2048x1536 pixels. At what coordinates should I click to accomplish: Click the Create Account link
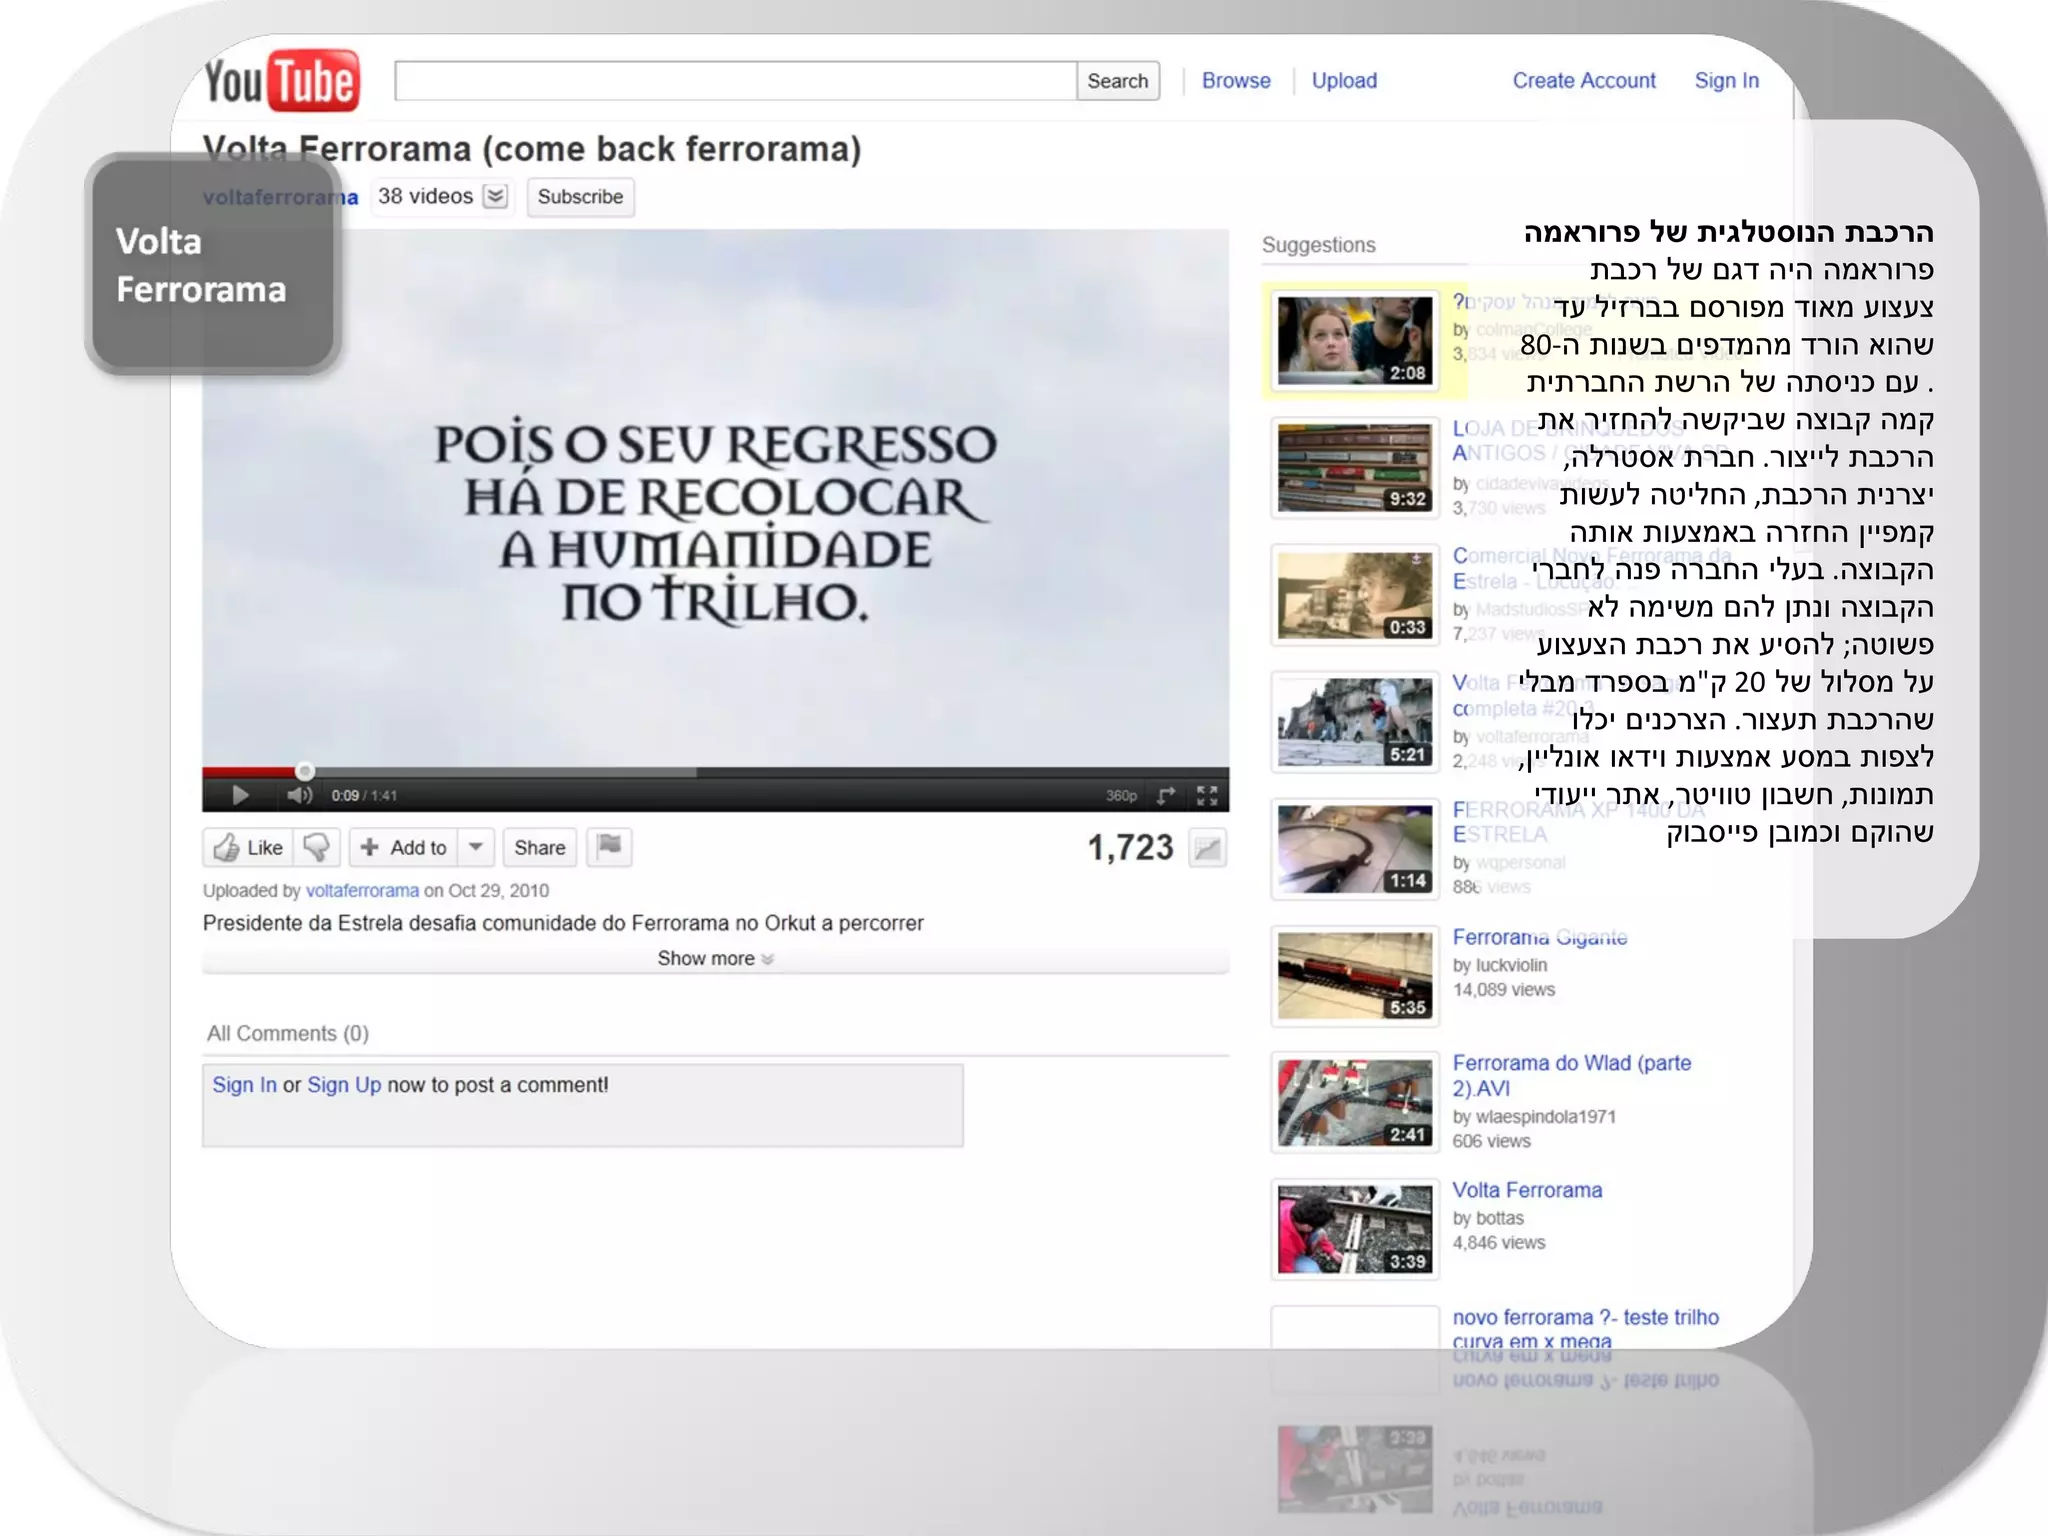point(1583,80)
